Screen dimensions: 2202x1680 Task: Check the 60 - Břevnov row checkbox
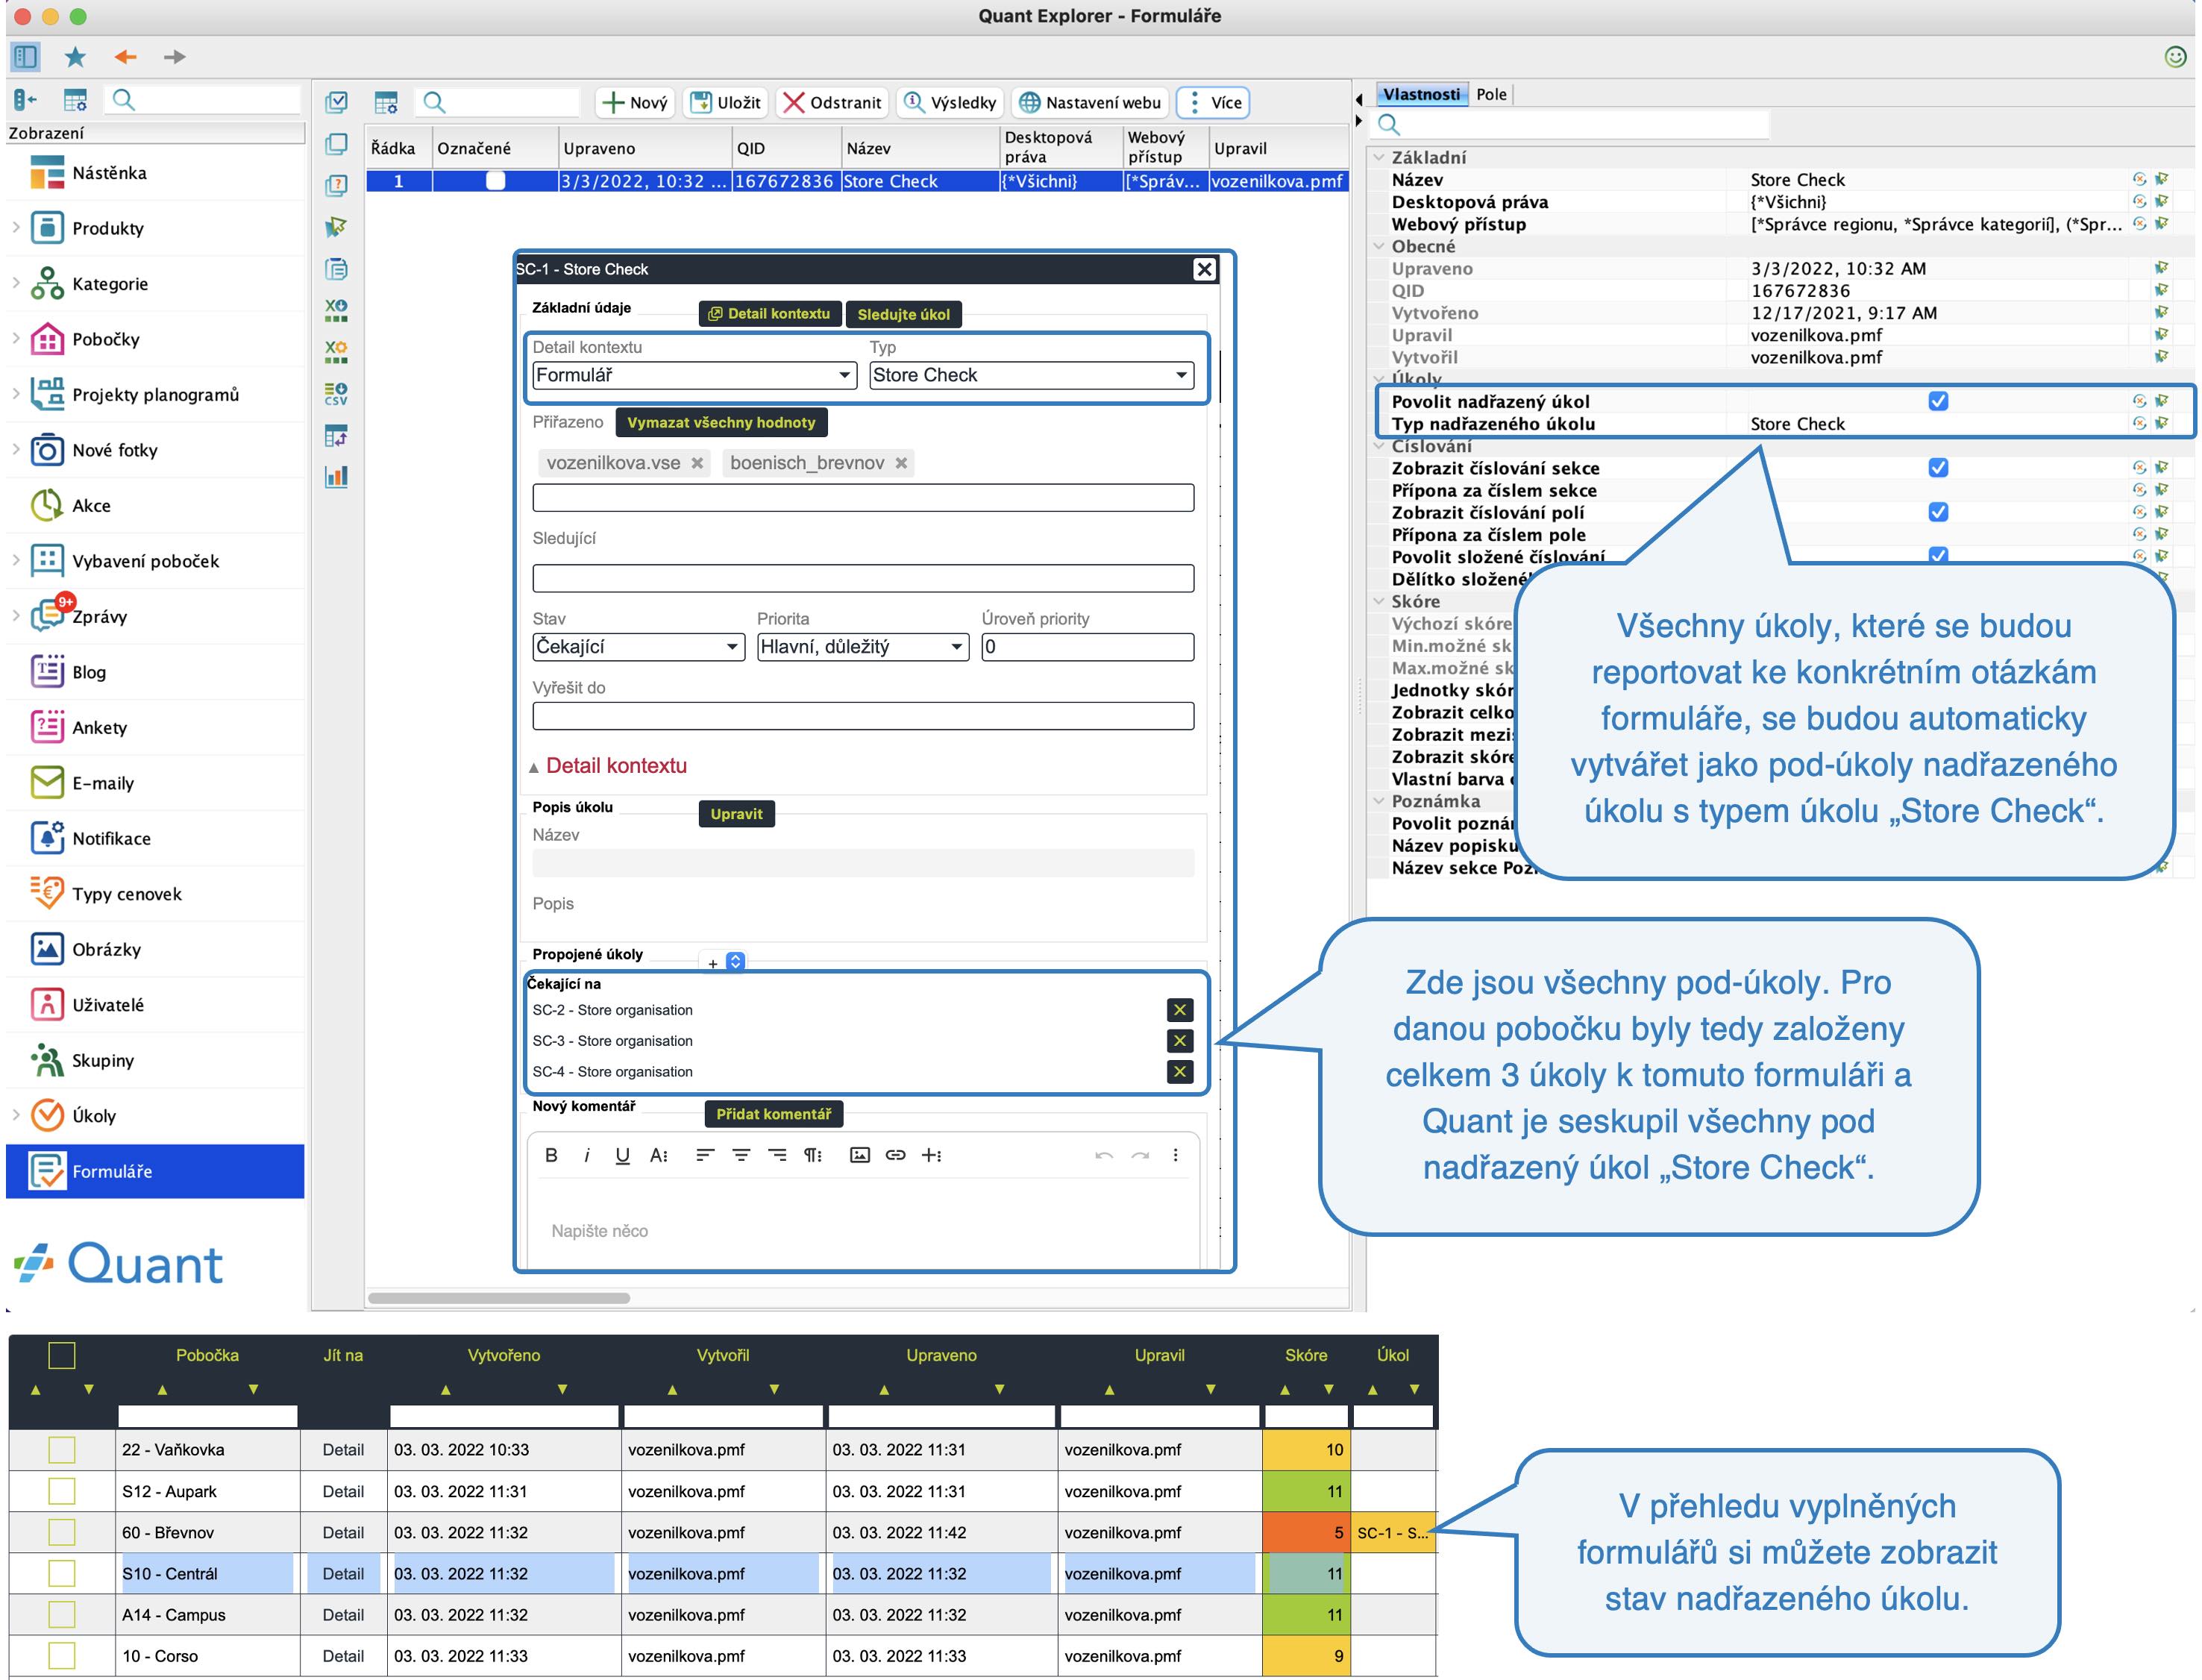[x=62, y=1532]
